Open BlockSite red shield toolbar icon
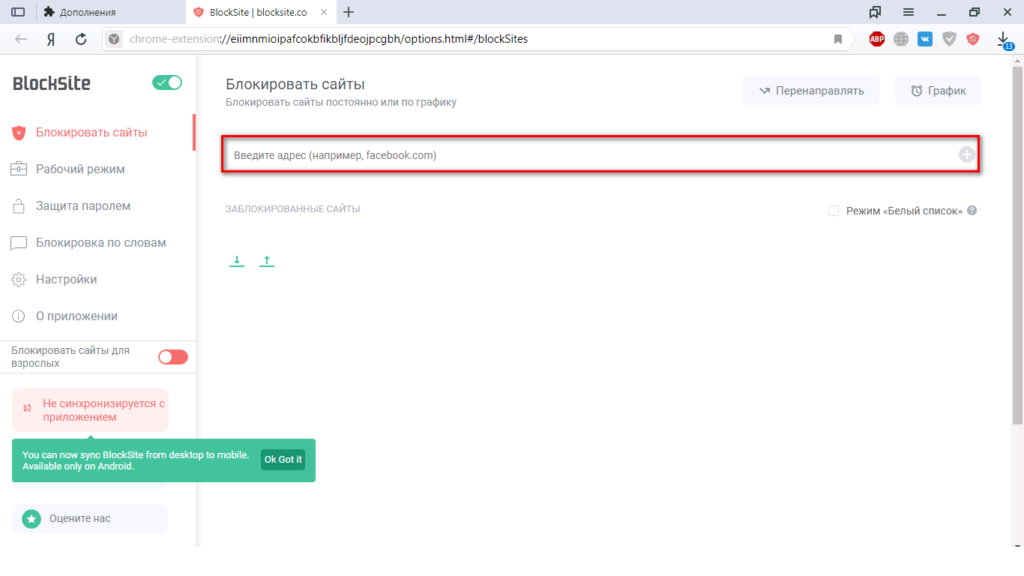Image resolution: width=1024 pixels, height=576 pixels. (973, 39)
